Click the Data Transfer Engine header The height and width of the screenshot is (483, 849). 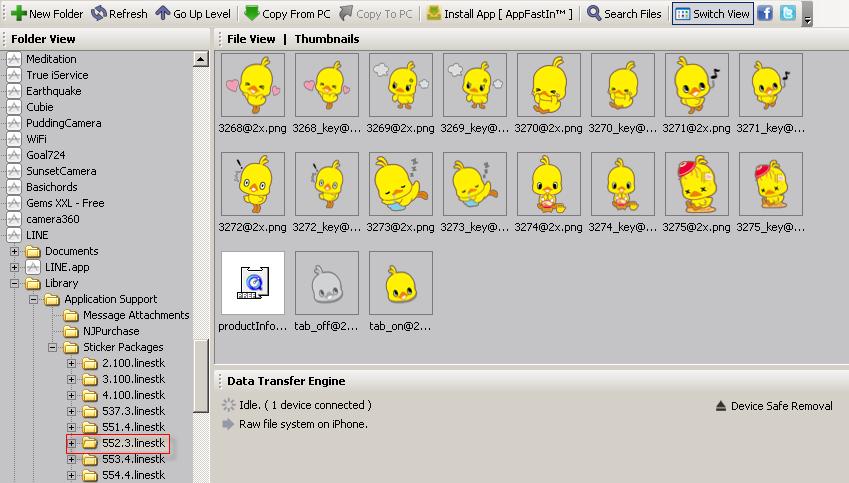pos(286,381)
